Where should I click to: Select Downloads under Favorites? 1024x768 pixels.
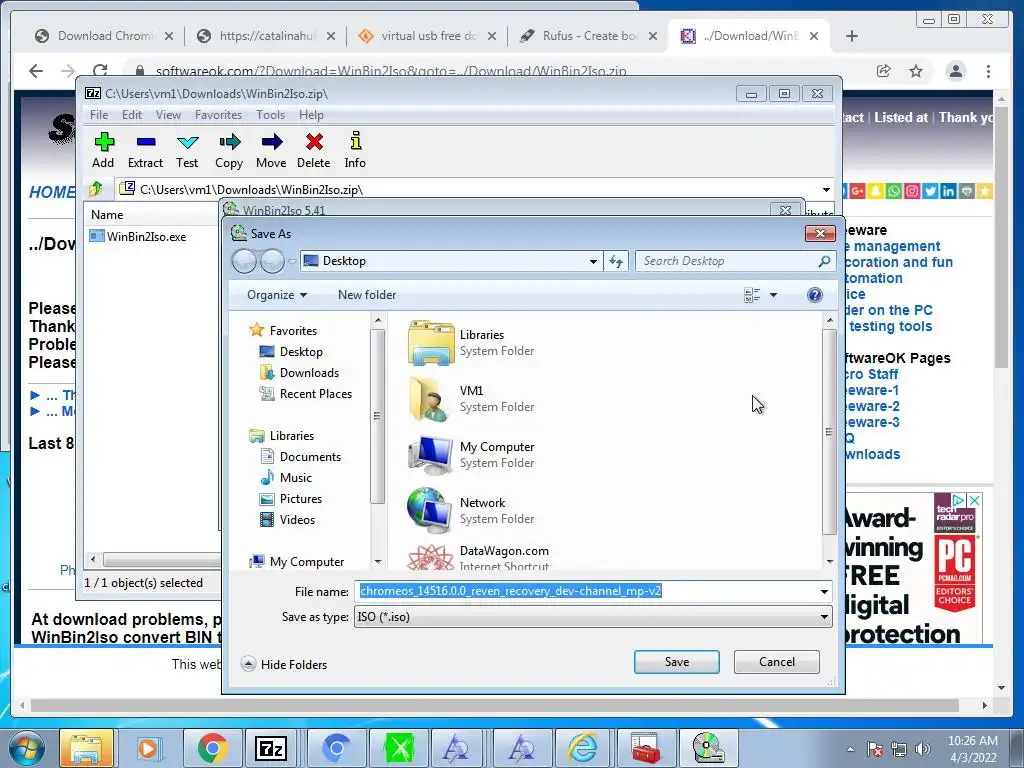click(x=299, y=373)
